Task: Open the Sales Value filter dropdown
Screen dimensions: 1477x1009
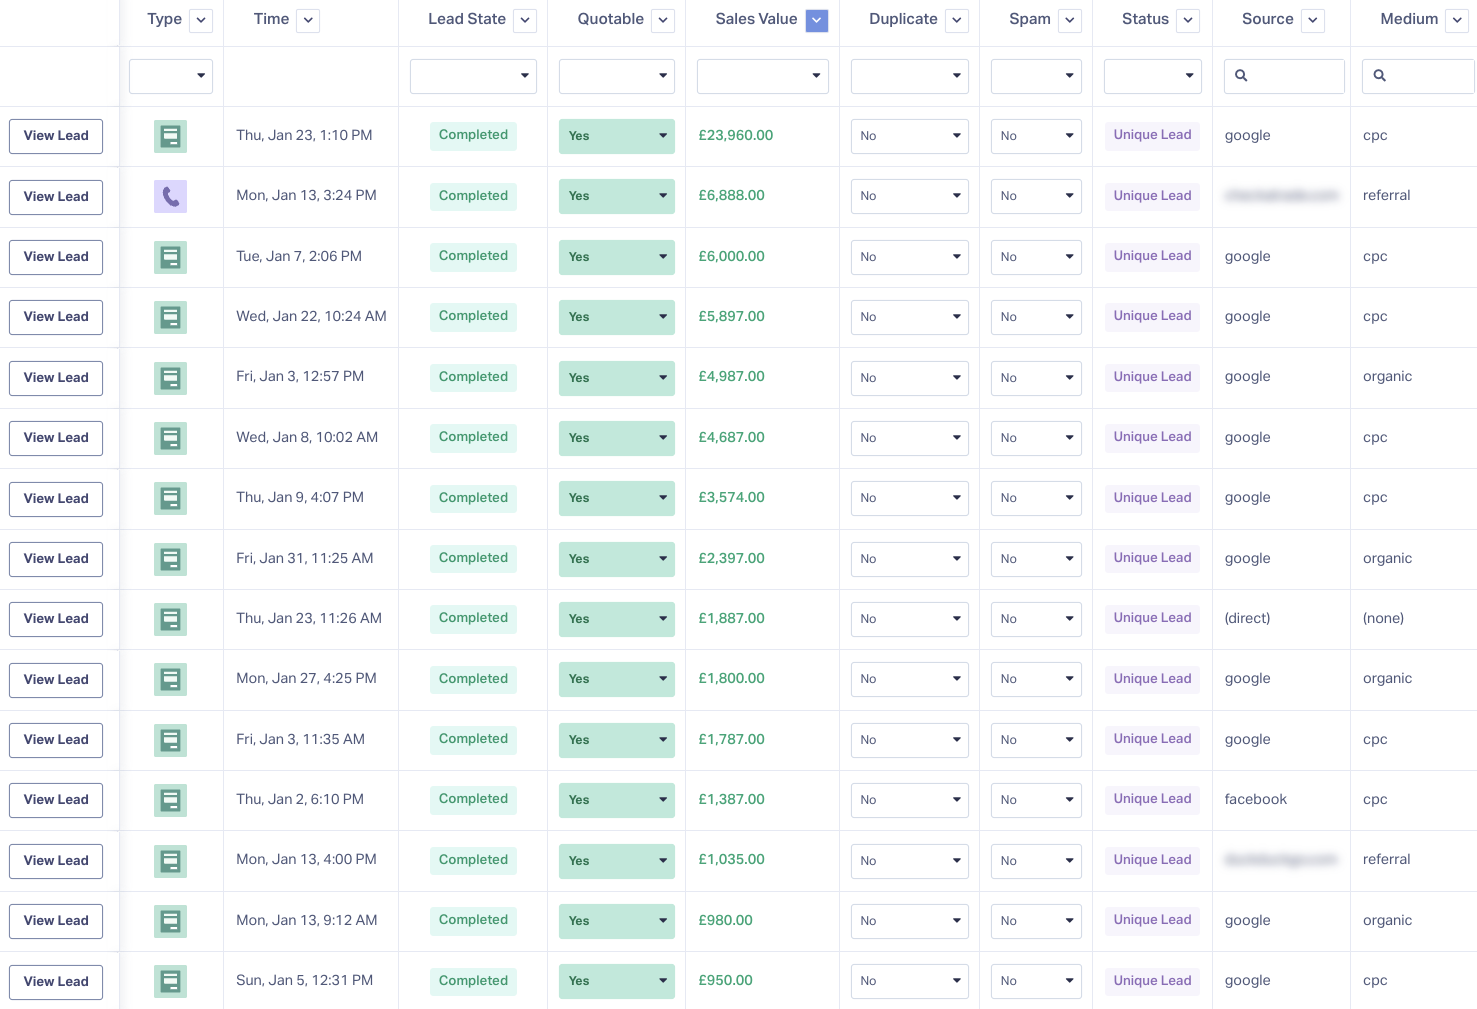Action: tap(763, 76)
